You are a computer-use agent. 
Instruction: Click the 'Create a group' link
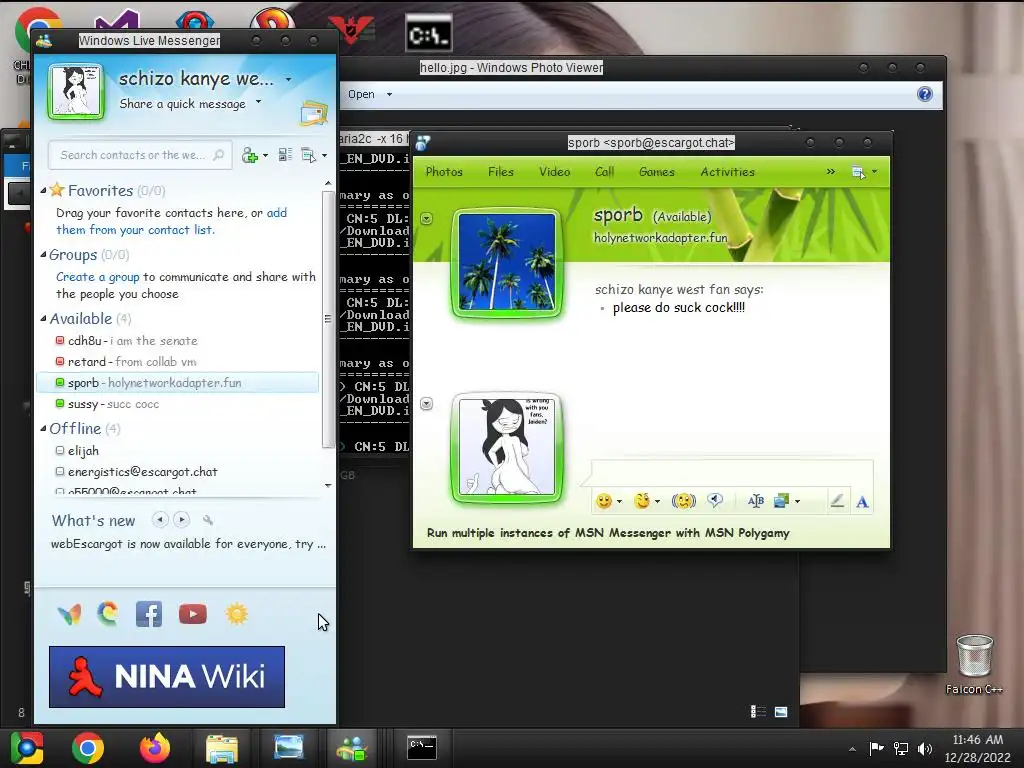[x=97, y=277]
